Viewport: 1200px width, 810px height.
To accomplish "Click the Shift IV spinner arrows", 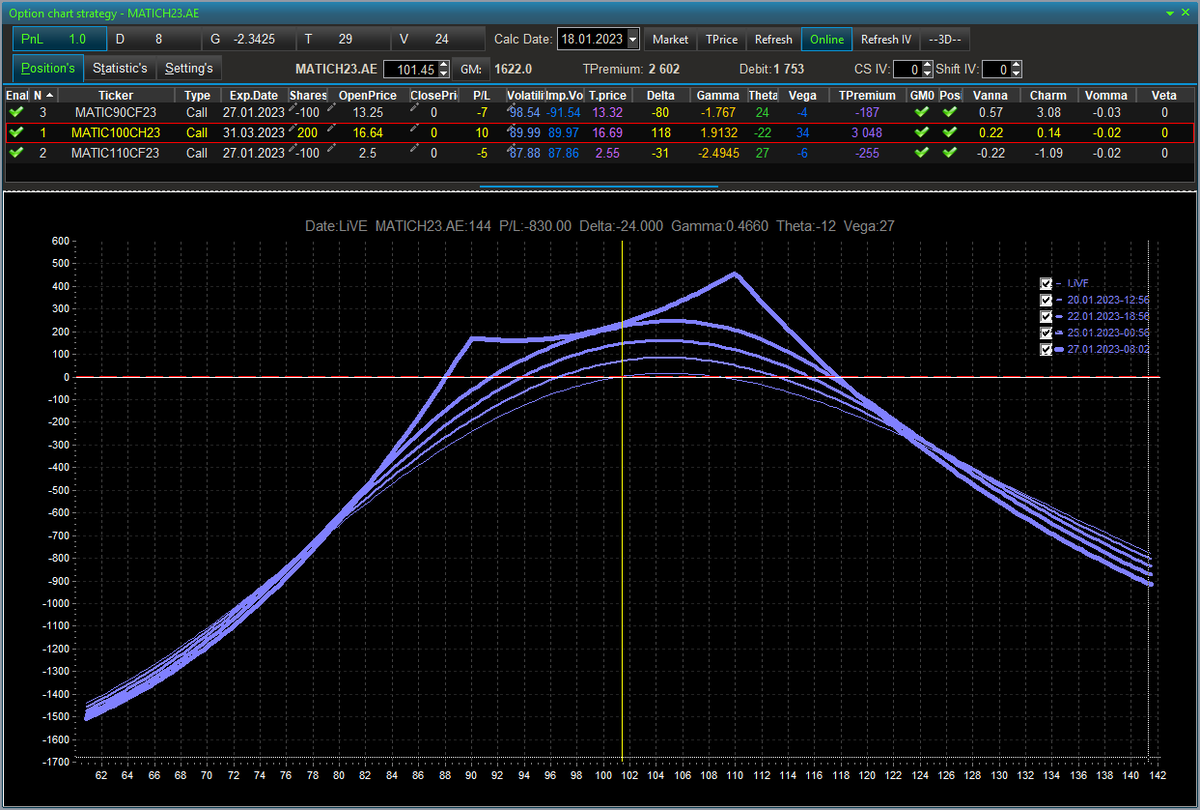I will coord(1016,69).
